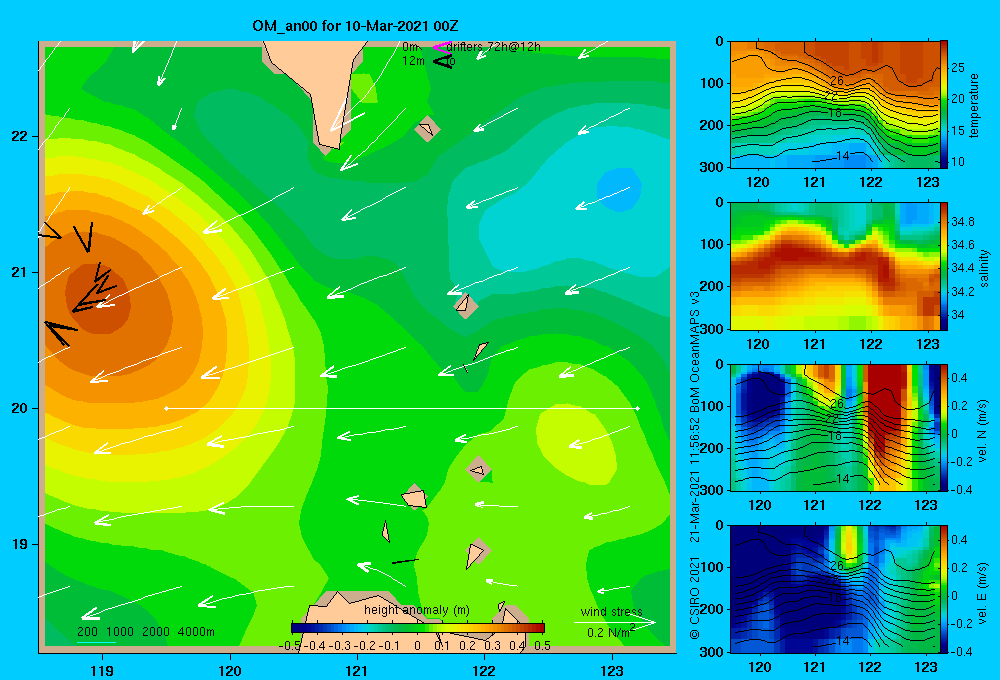
Task: Select the 'height anomaly (m)' label
Action: (417, 610)
